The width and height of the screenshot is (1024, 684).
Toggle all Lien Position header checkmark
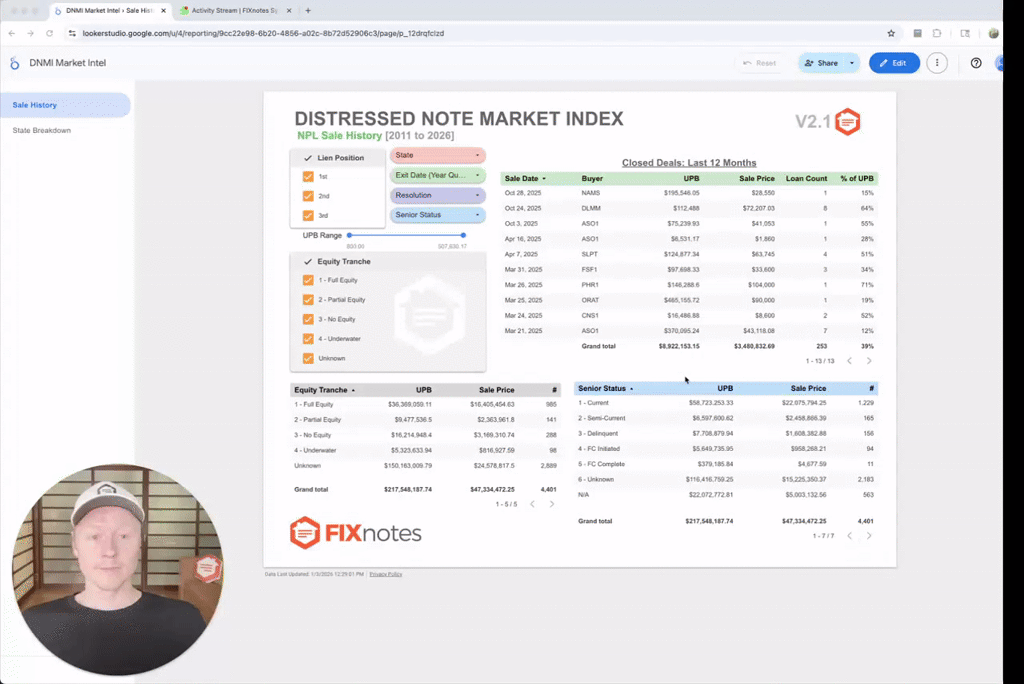[x=308, y=158]
